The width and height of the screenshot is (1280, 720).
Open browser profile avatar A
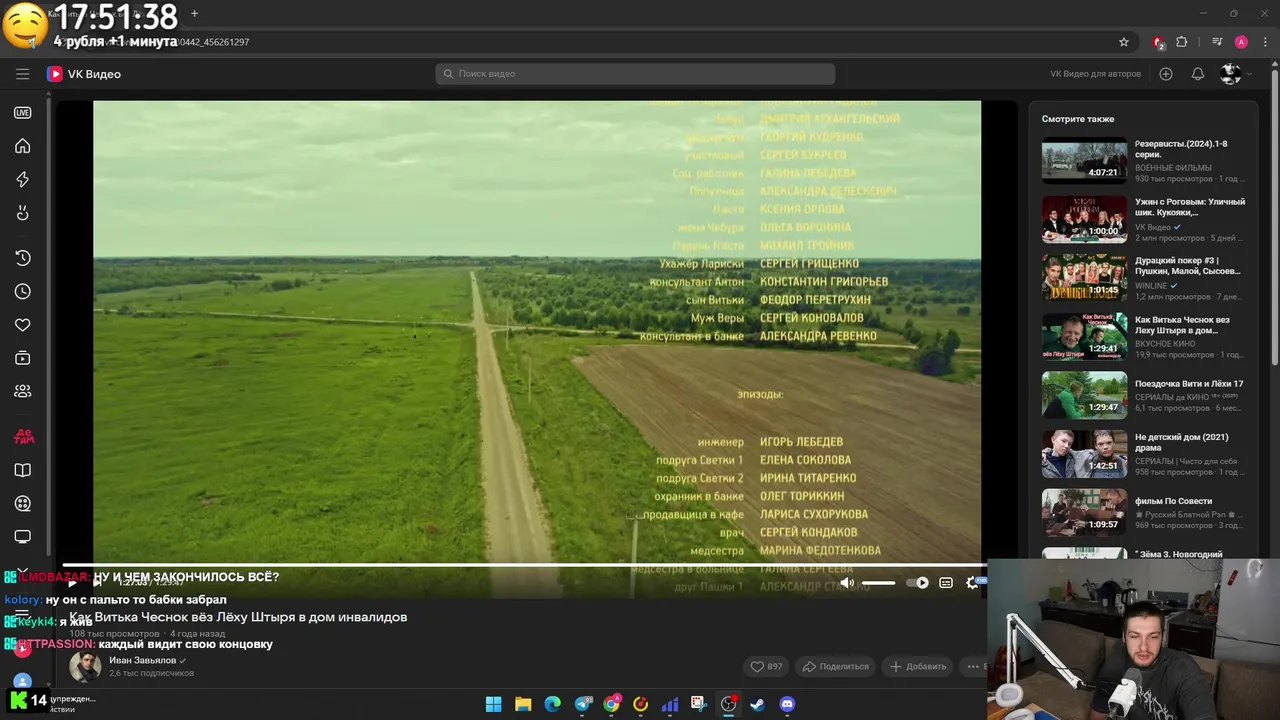(x=1241, y=42)
